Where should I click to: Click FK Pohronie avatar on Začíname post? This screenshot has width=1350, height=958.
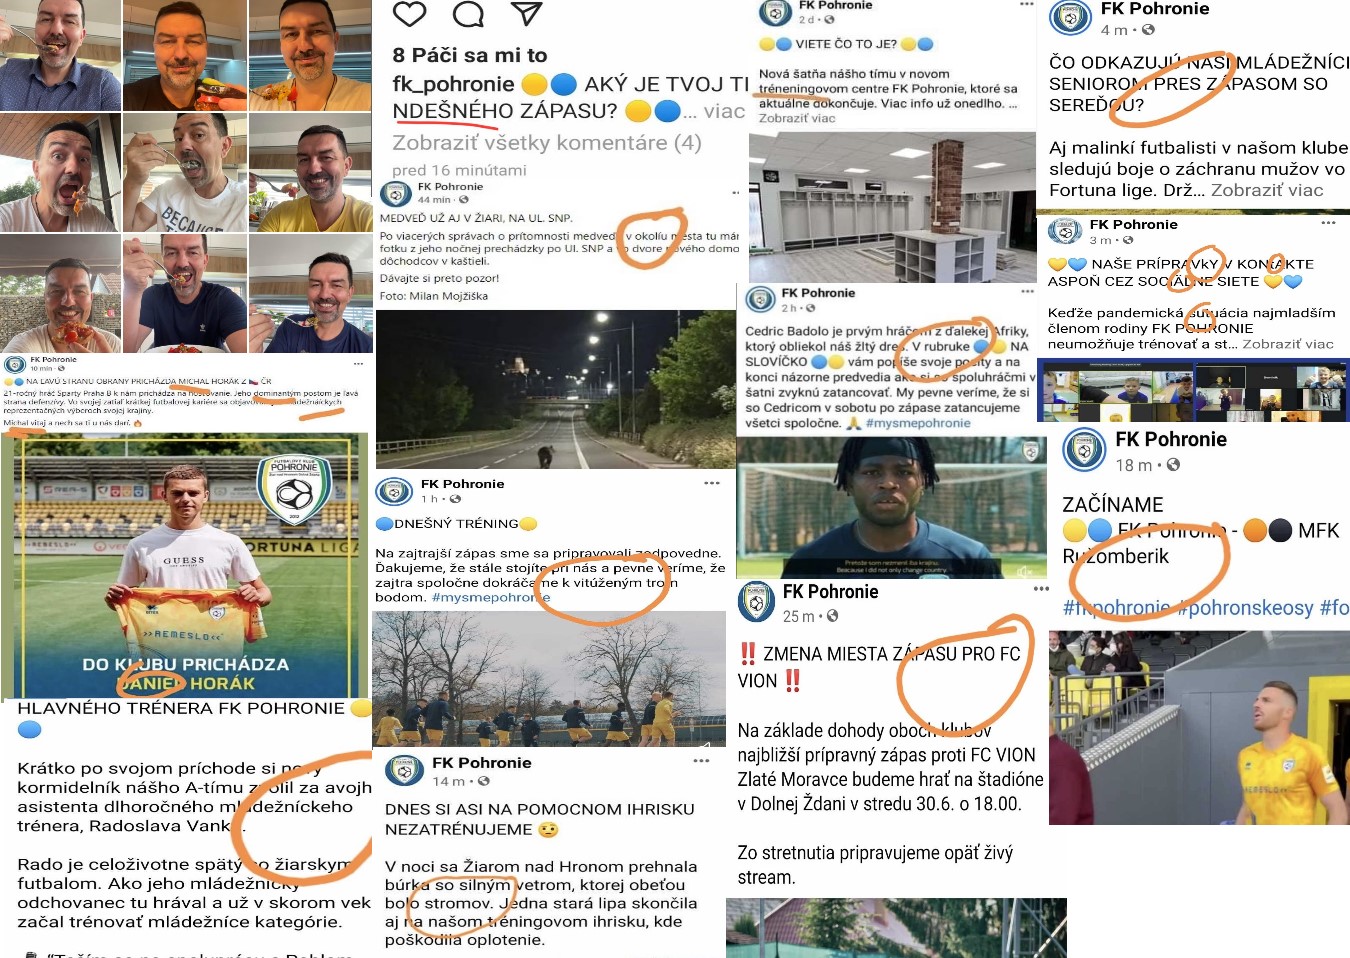click(1084, 450)
